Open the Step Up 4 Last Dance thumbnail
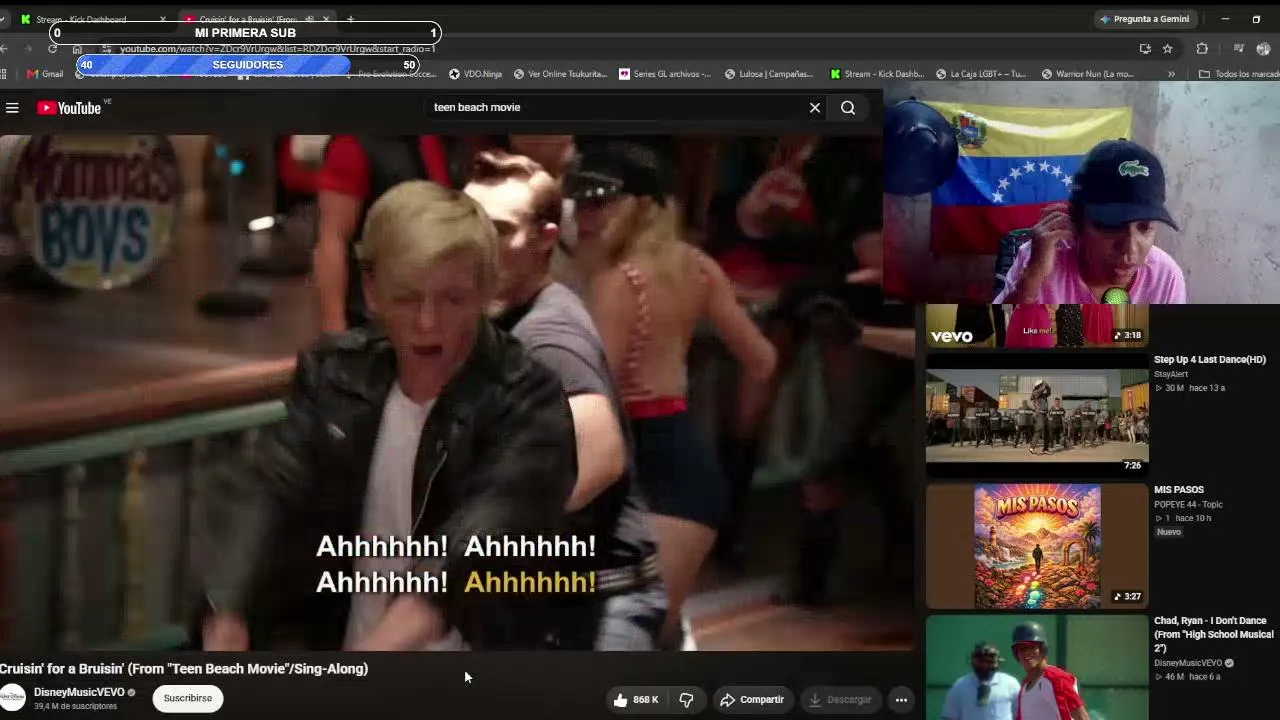 [x=1037, y=416]
